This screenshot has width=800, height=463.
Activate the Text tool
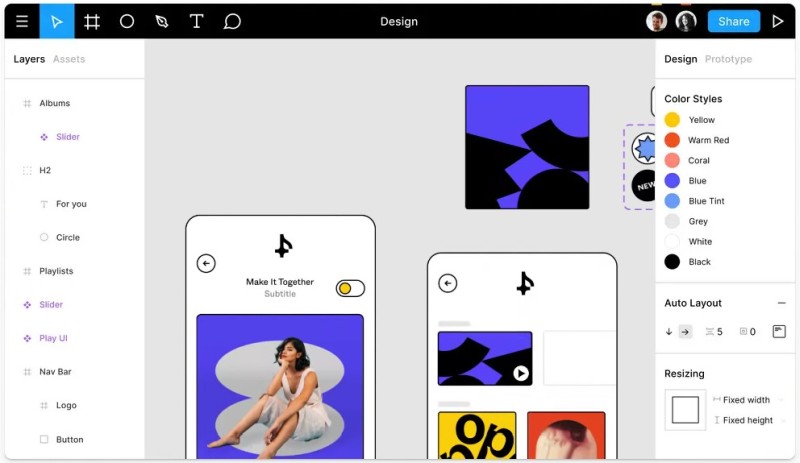[196, 21]
